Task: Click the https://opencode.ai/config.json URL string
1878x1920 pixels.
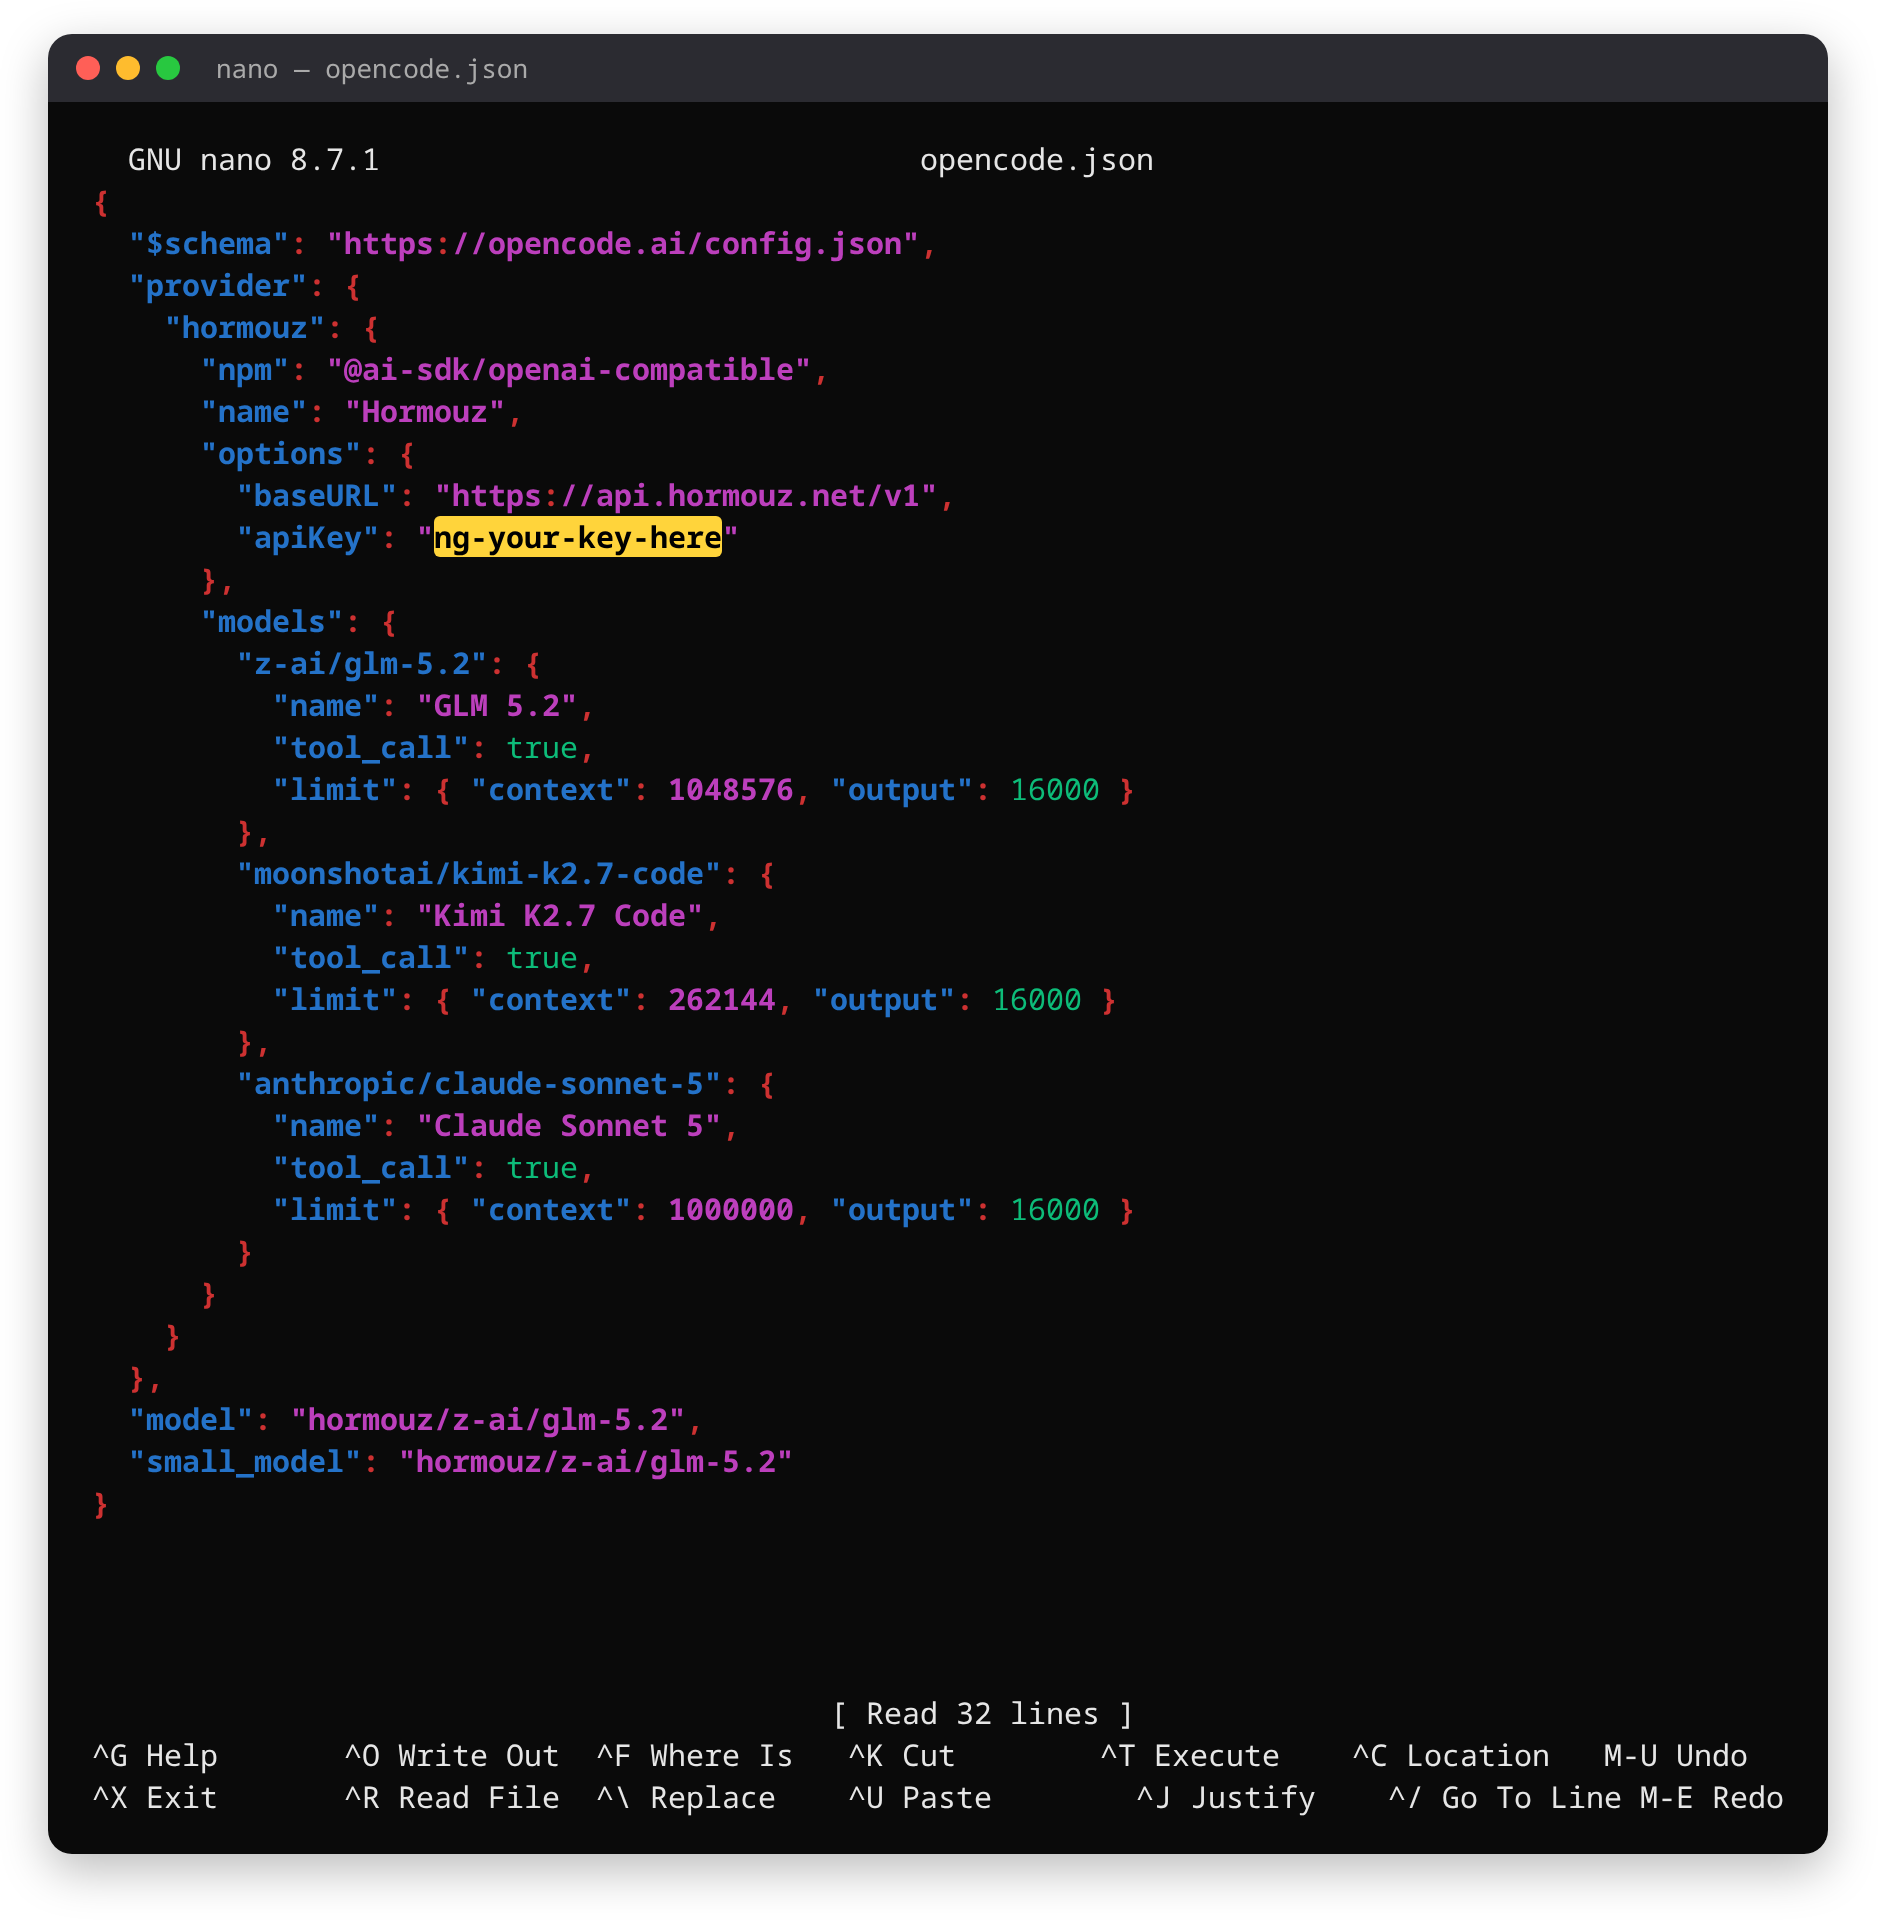Action: coord(622,243)
